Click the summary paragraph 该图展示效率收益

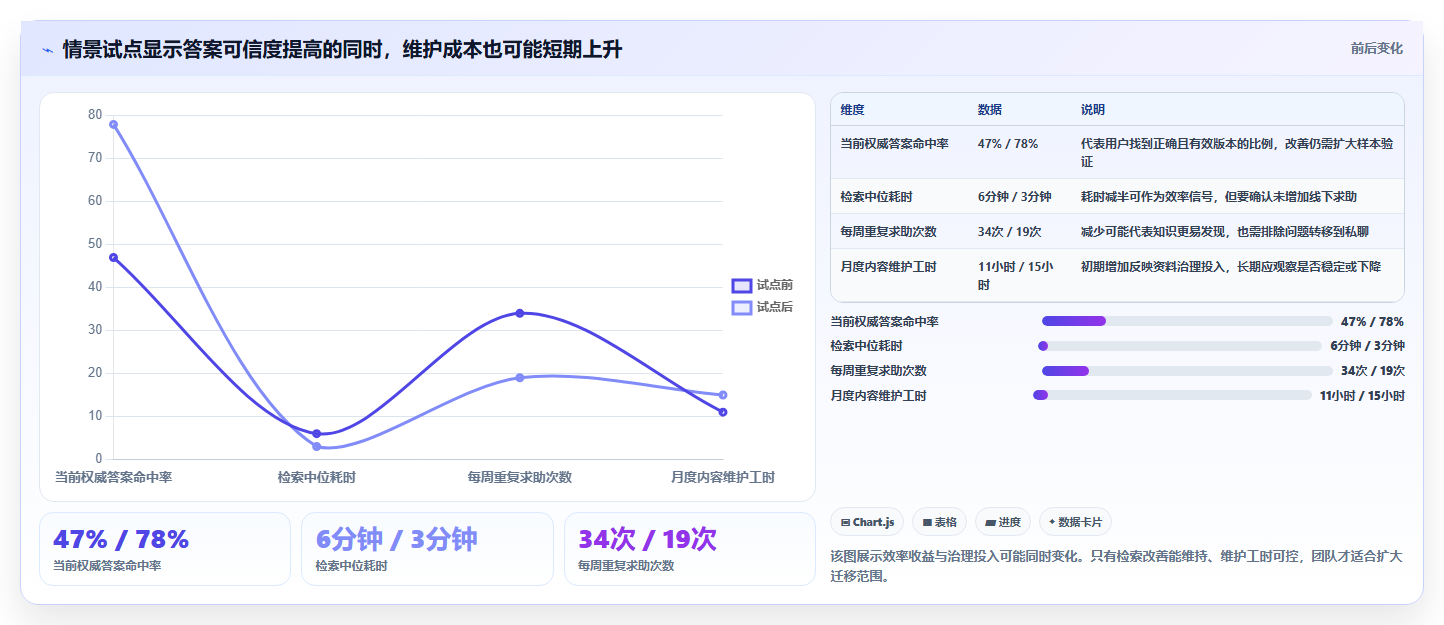tap(1116, 566)
